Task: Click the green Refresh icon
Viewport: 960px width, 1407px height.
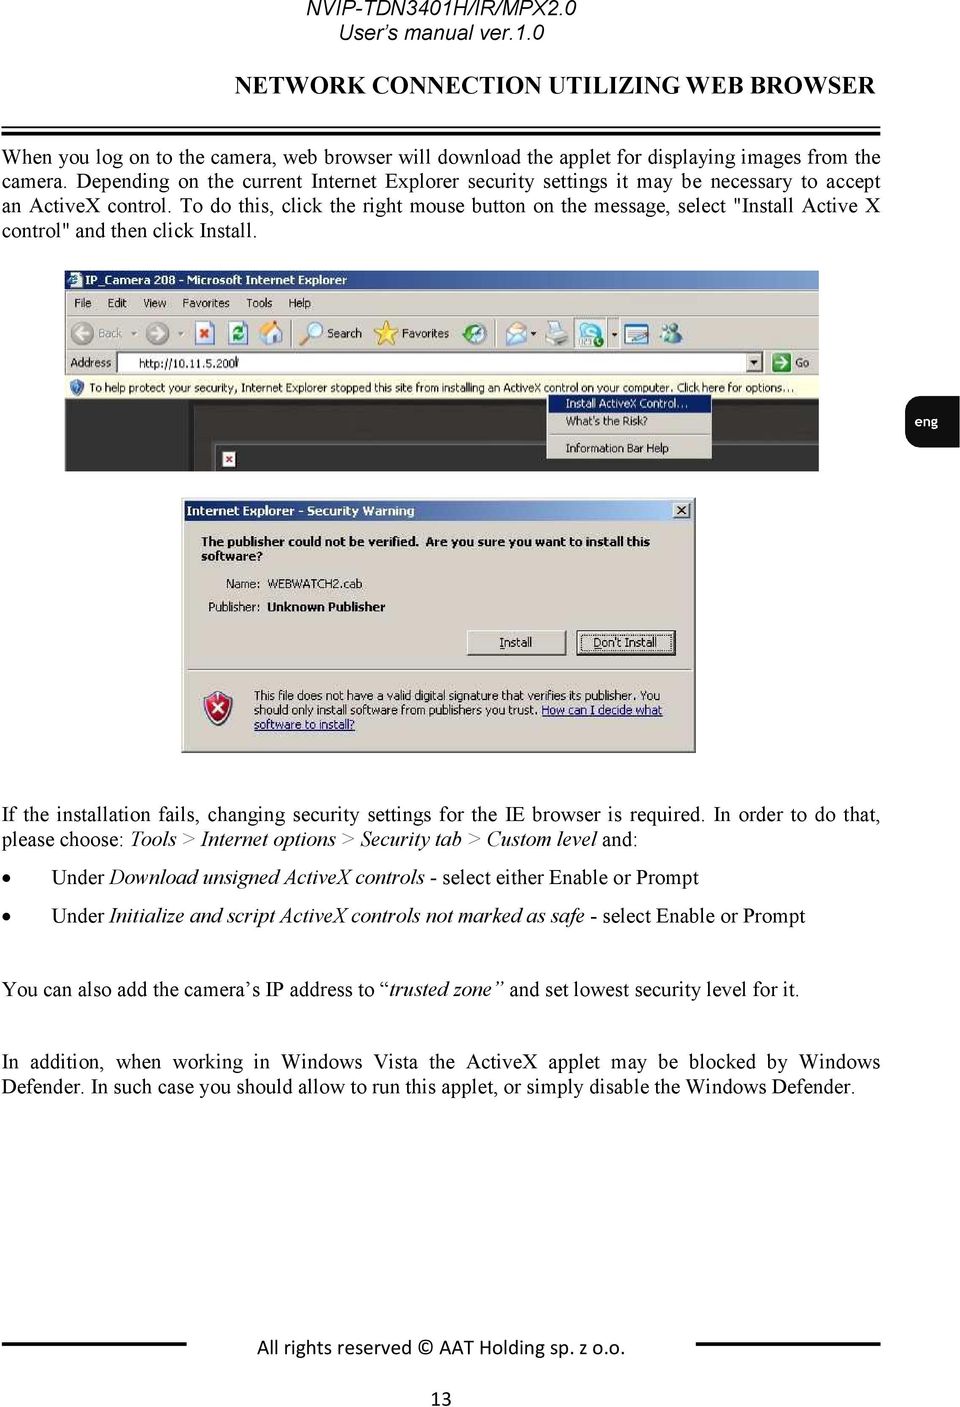Action: (238, 333)
